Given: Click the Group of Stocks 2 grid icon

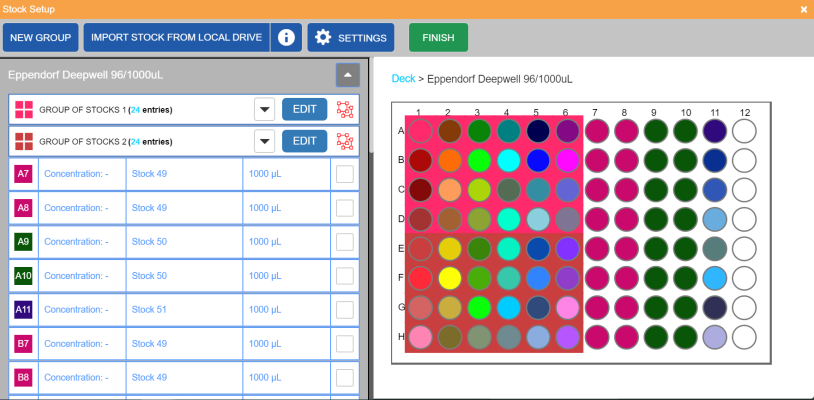Looking at the screenshot, I should (23, 141).
